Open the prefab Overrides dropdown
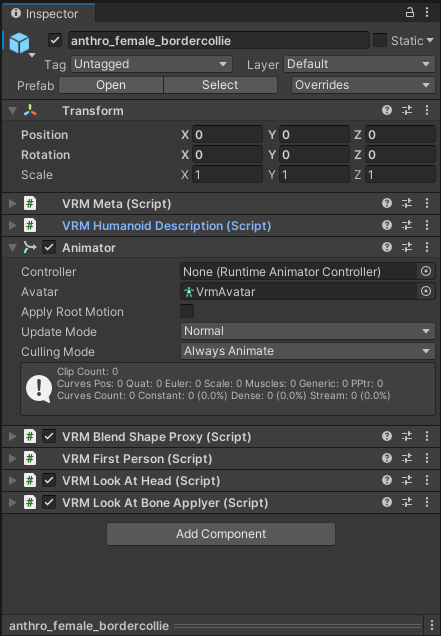441x636 pixels. 363,85
